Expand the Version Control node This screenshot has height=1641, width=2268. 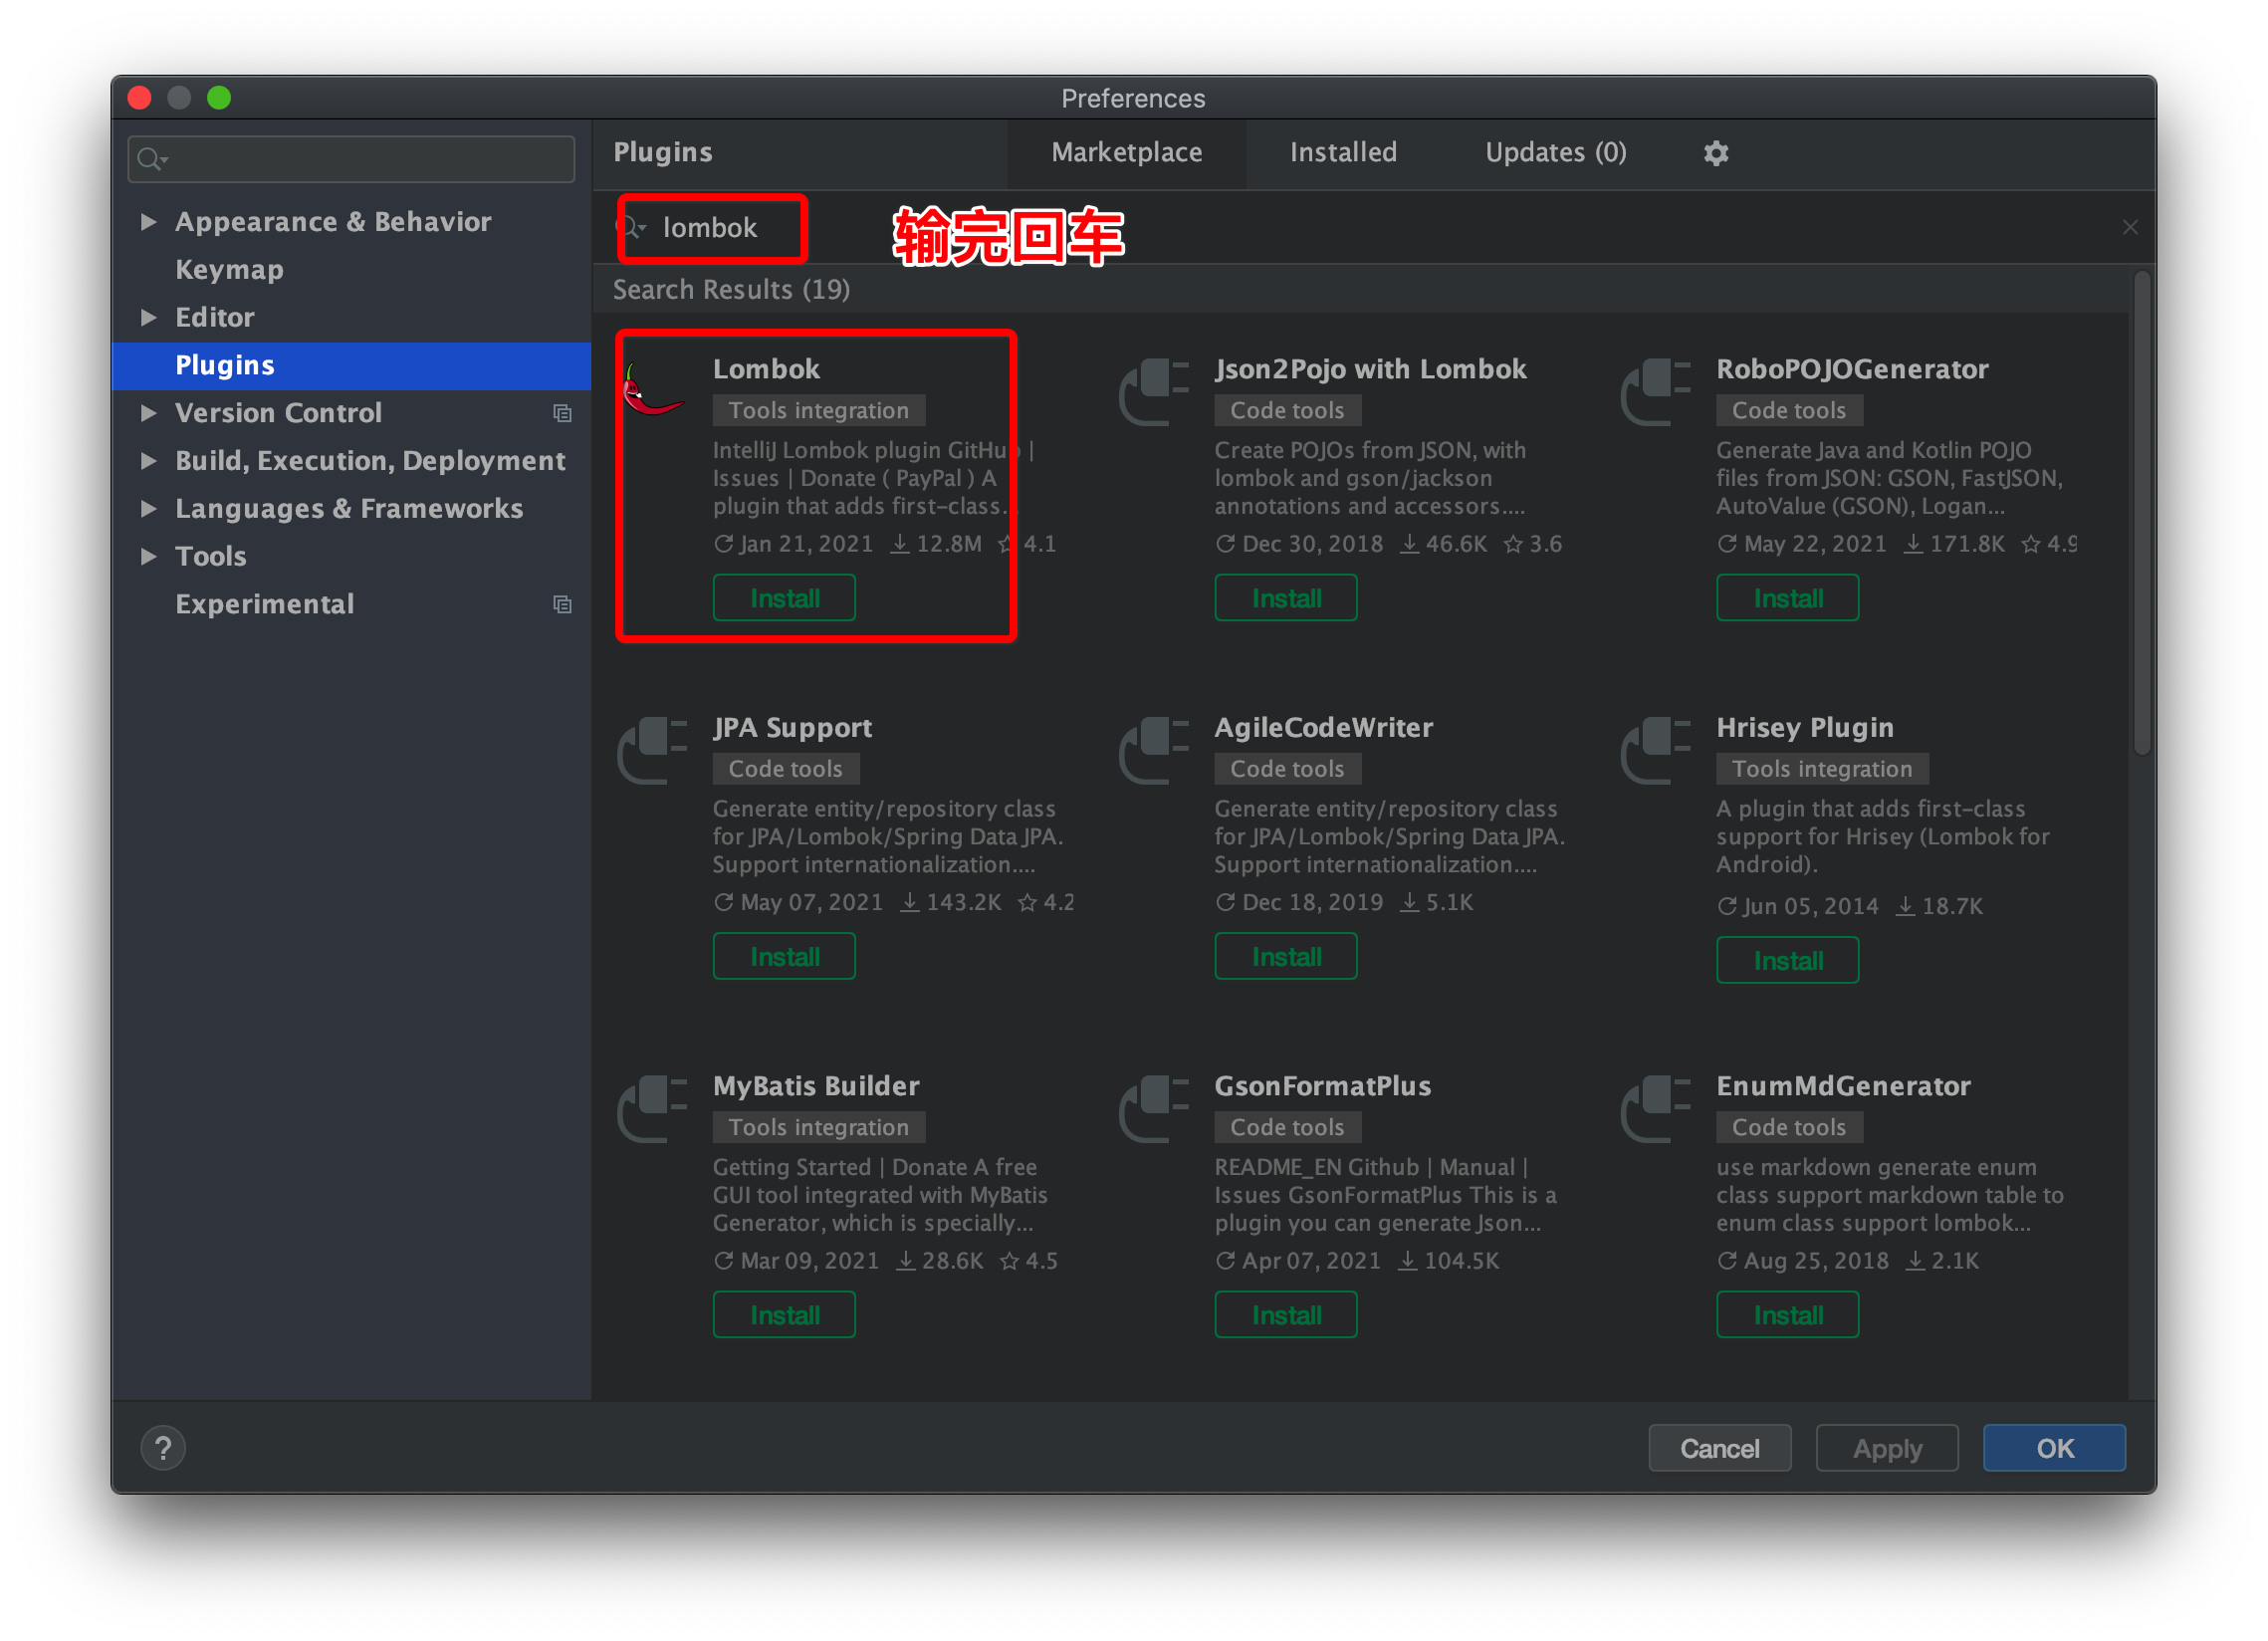tap(148, 413)
